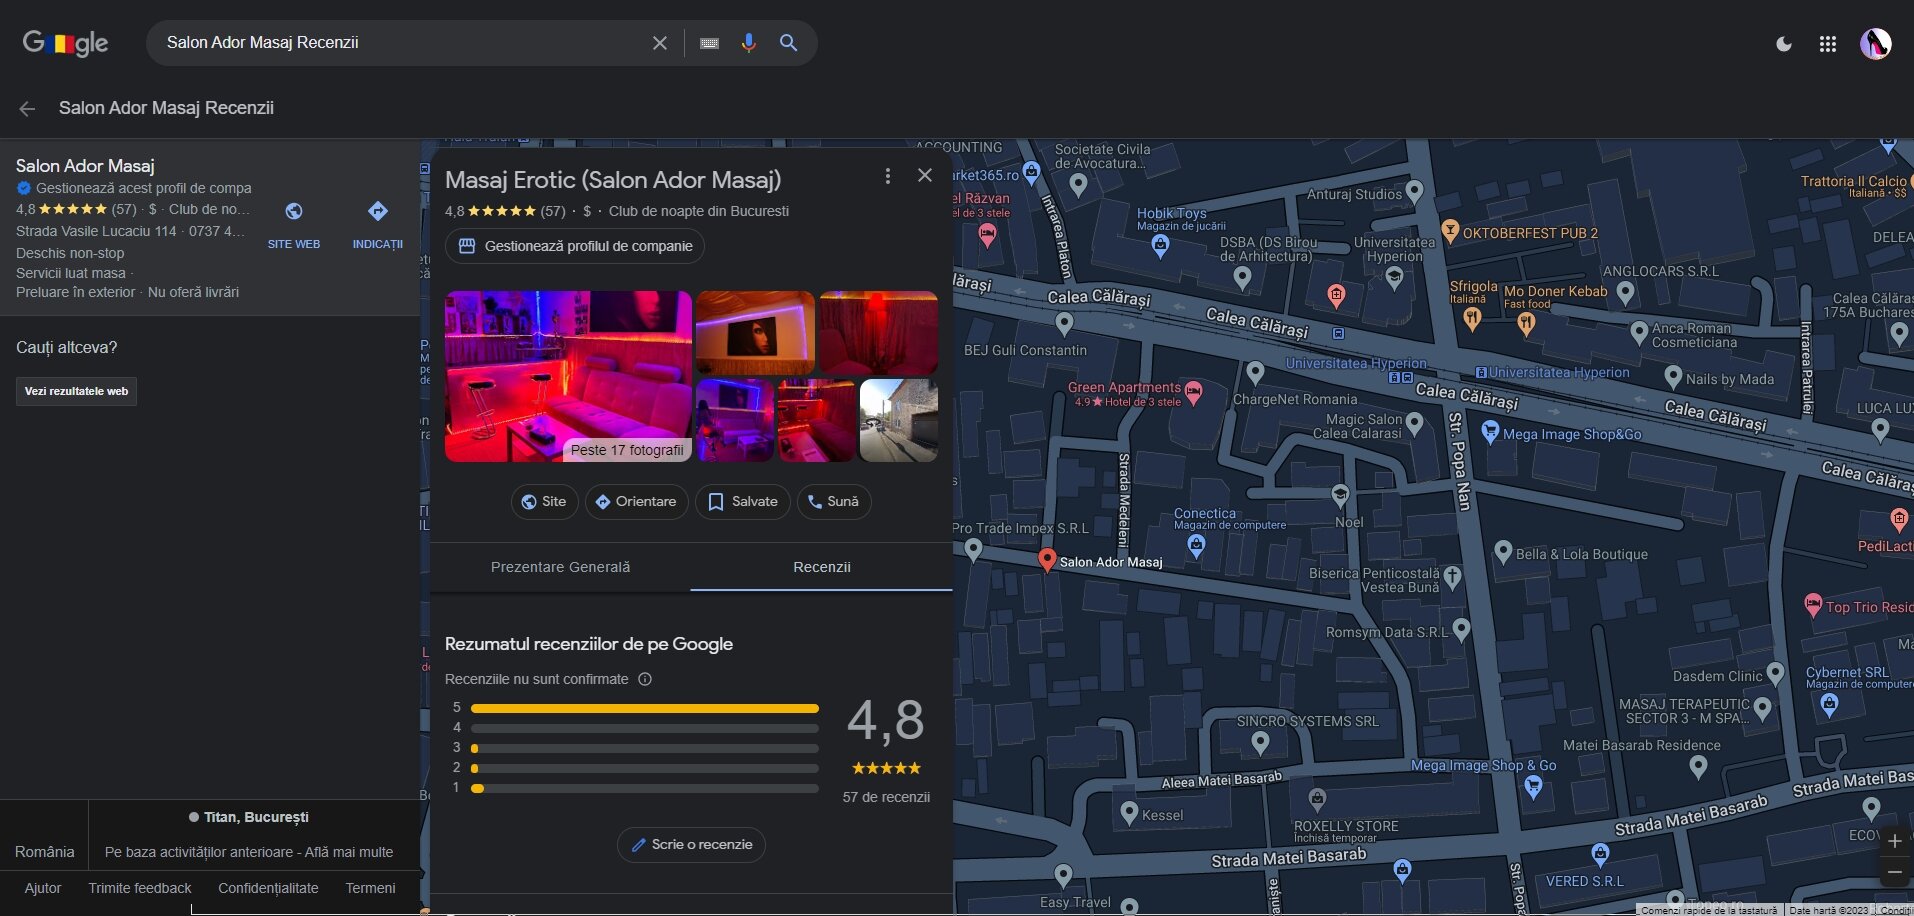Click the INDICAȚII directions icon
Image resolution: width=1914 pixels, height=916 pixels.
[377, 212]
